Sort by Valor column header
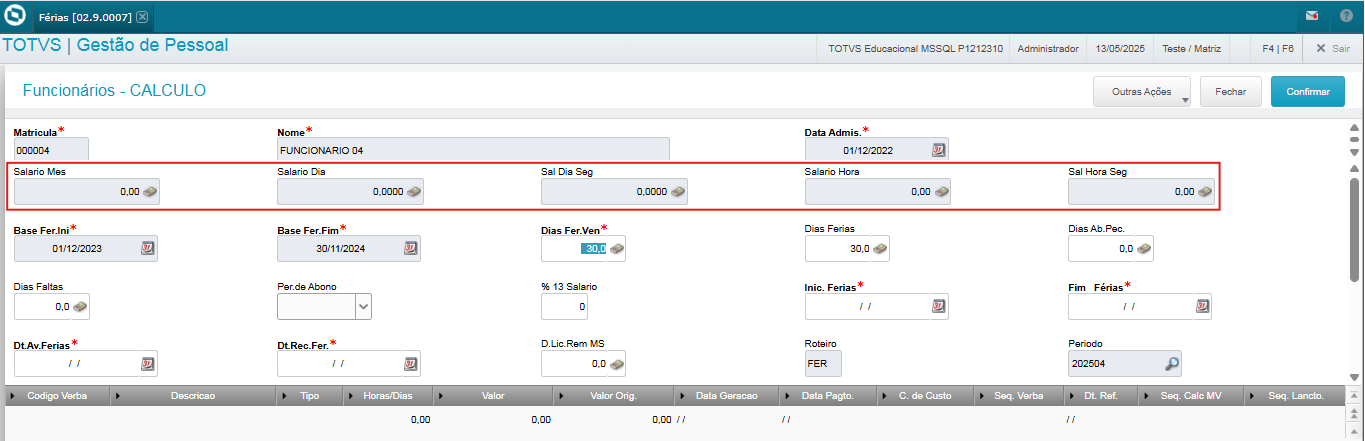 click(x=493, y=396)
